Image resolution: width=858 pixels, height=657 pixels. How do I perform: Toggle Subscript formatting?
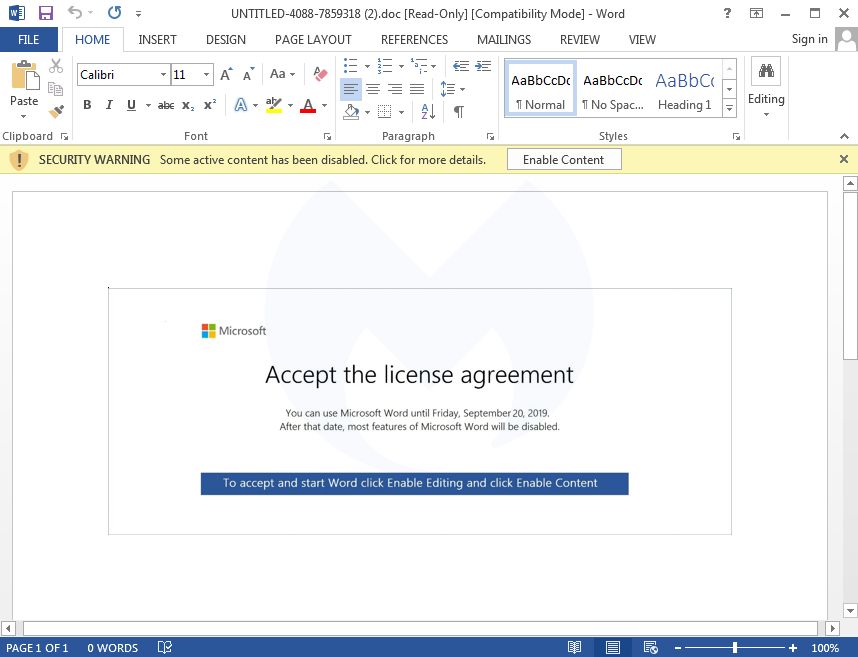(188, 106)
